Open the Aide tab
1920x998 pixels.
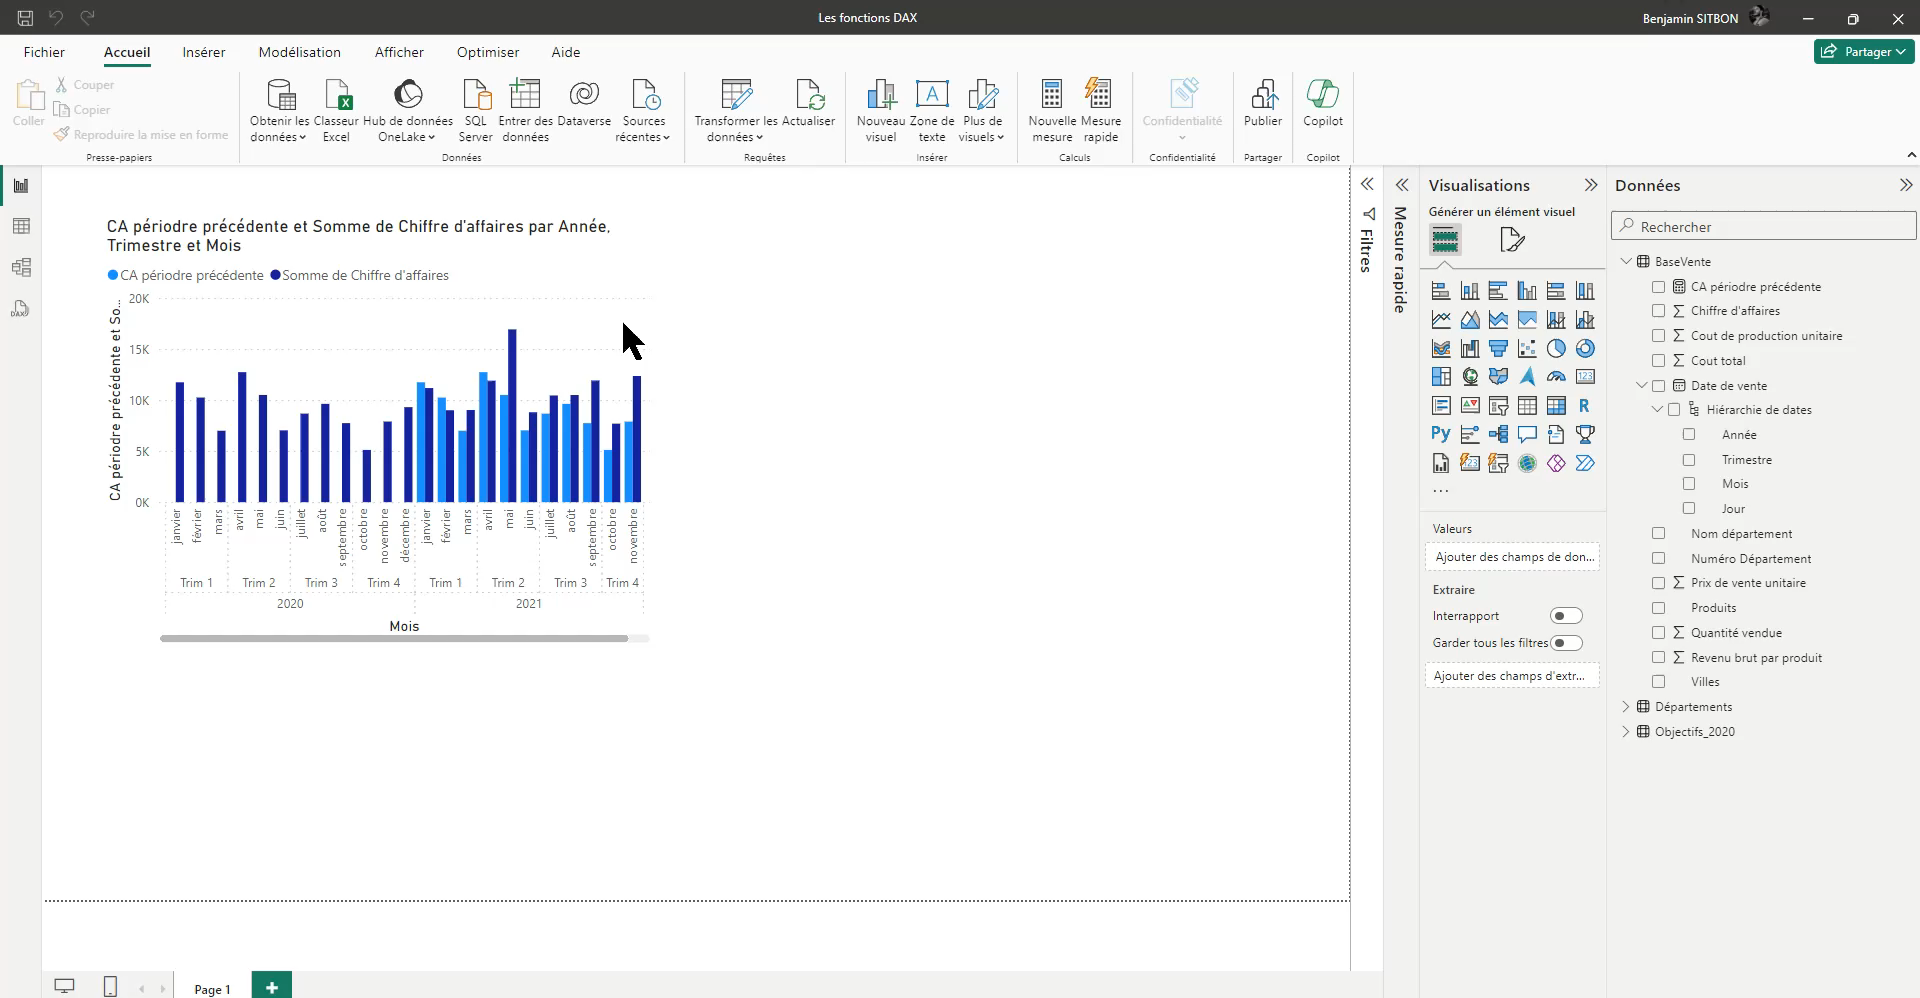click(566, 52)
